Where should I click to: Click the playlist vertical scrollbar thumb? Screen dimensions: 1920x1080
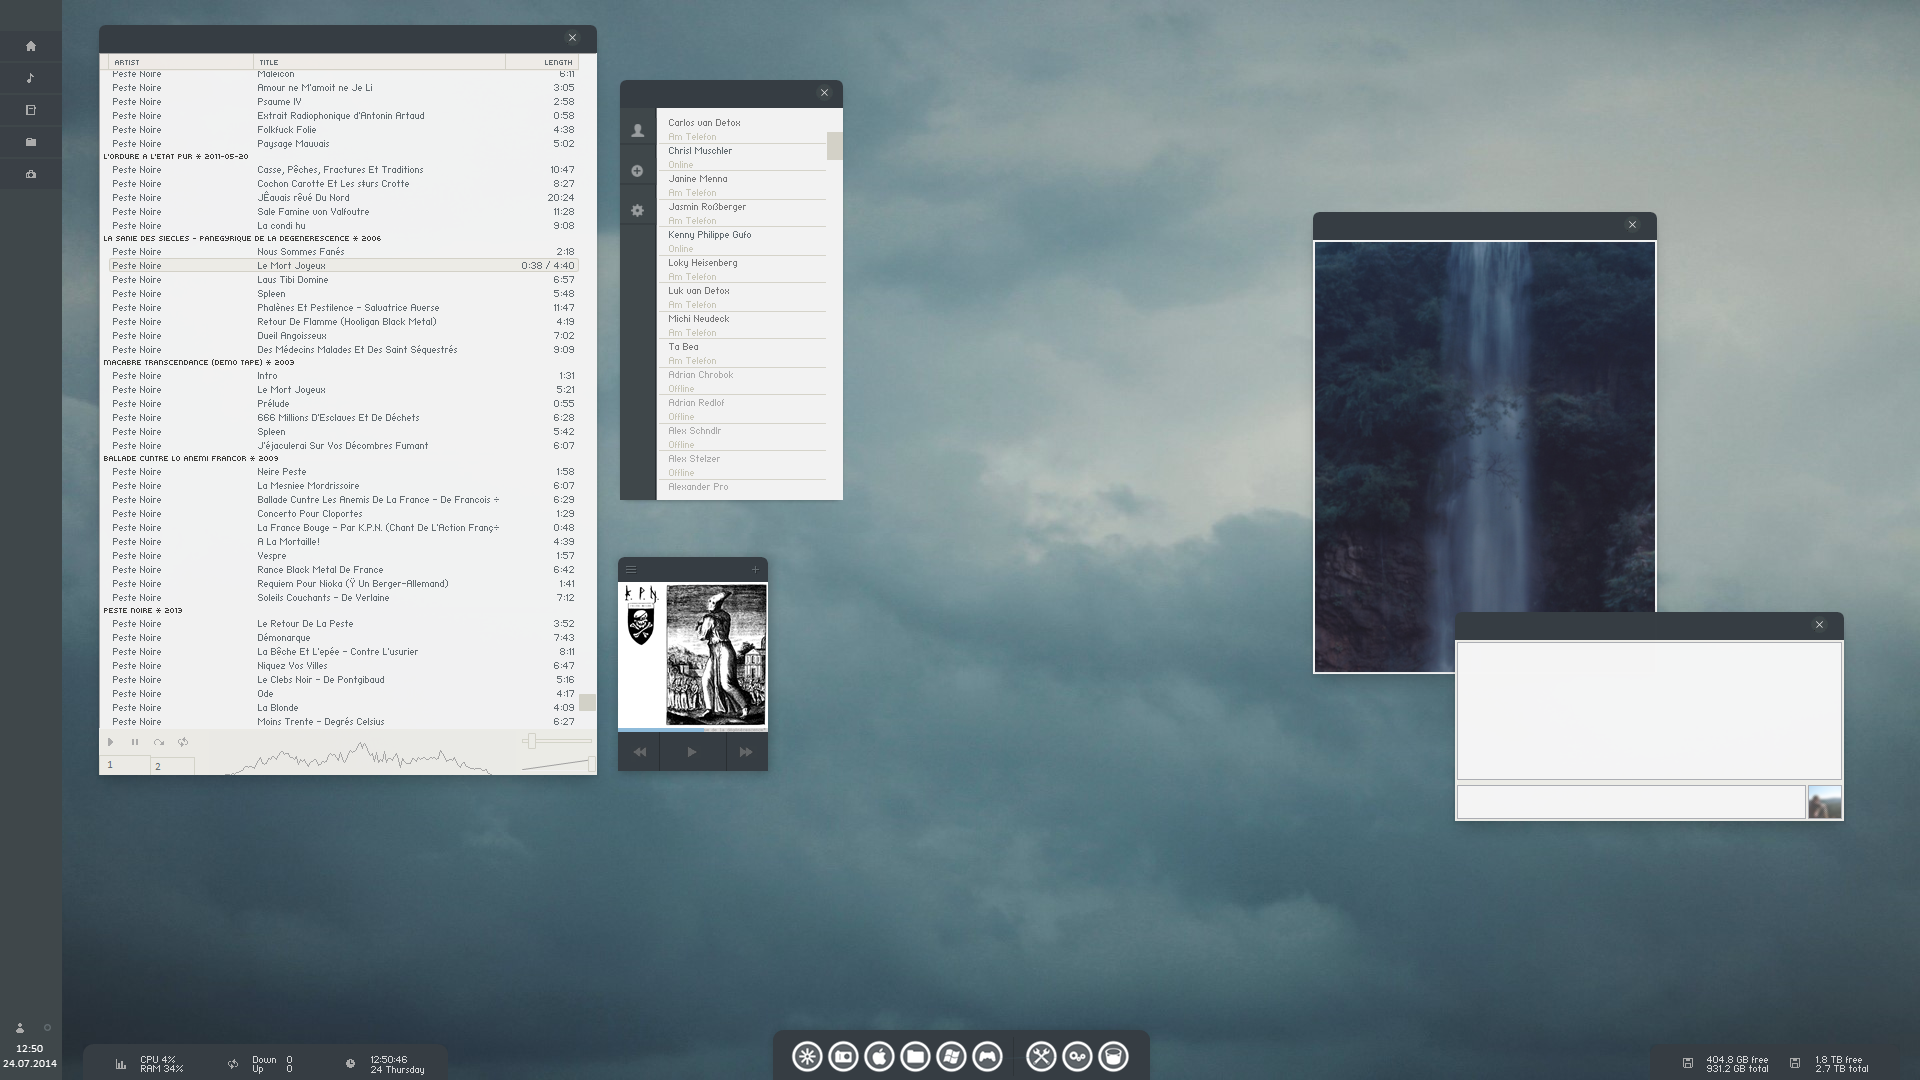[588, 702]
